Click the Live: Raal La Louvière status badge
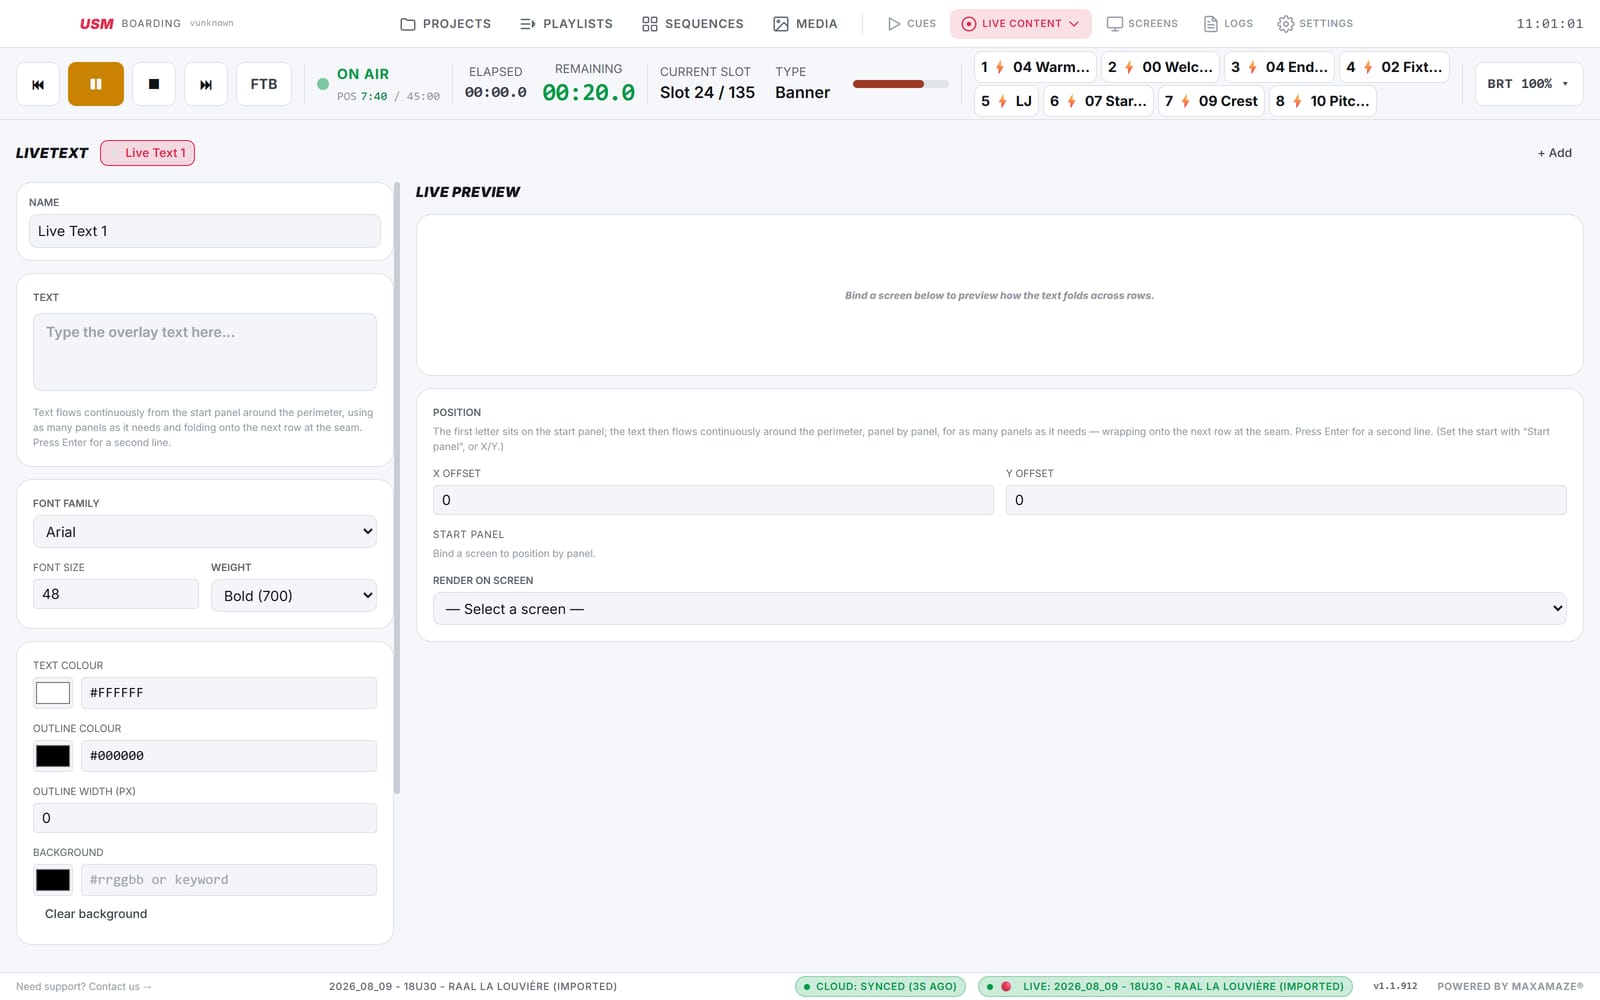 pyautogui.click(x=1165, y=986)
